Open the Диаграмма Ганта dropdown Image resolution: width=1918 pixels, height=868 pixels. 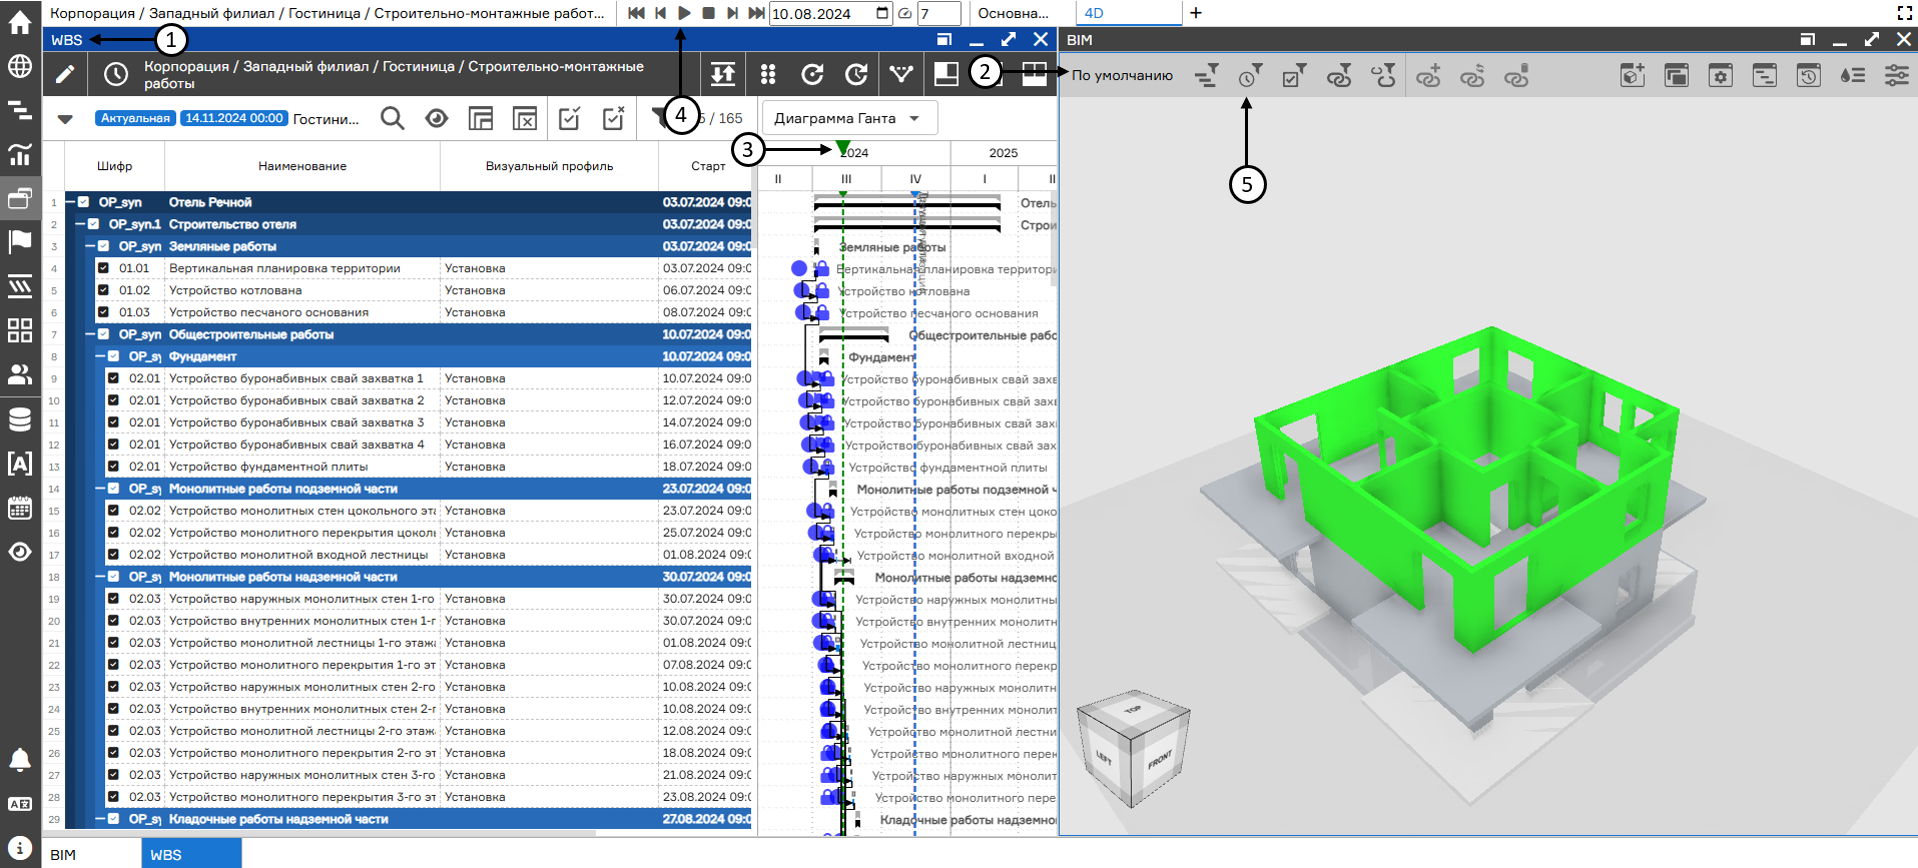[x=849, y=118]
